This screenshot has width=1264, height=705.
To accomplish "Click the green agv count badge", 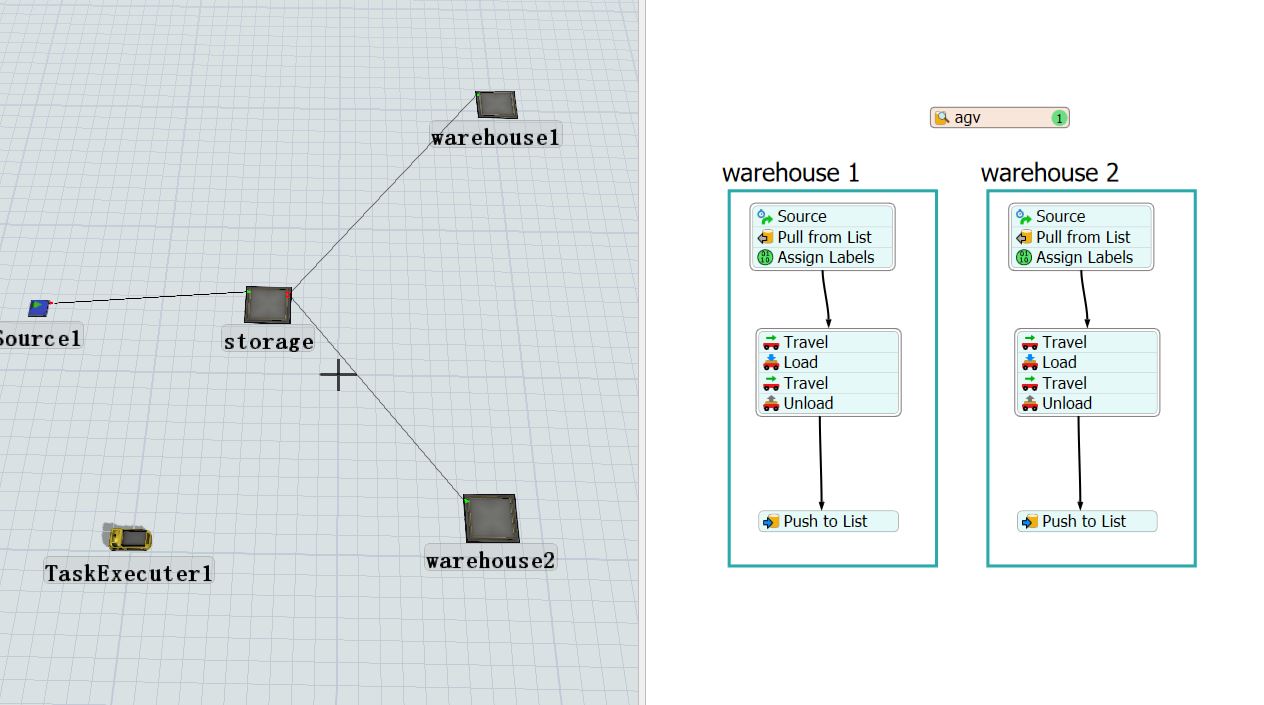I will click(1059, 118).
